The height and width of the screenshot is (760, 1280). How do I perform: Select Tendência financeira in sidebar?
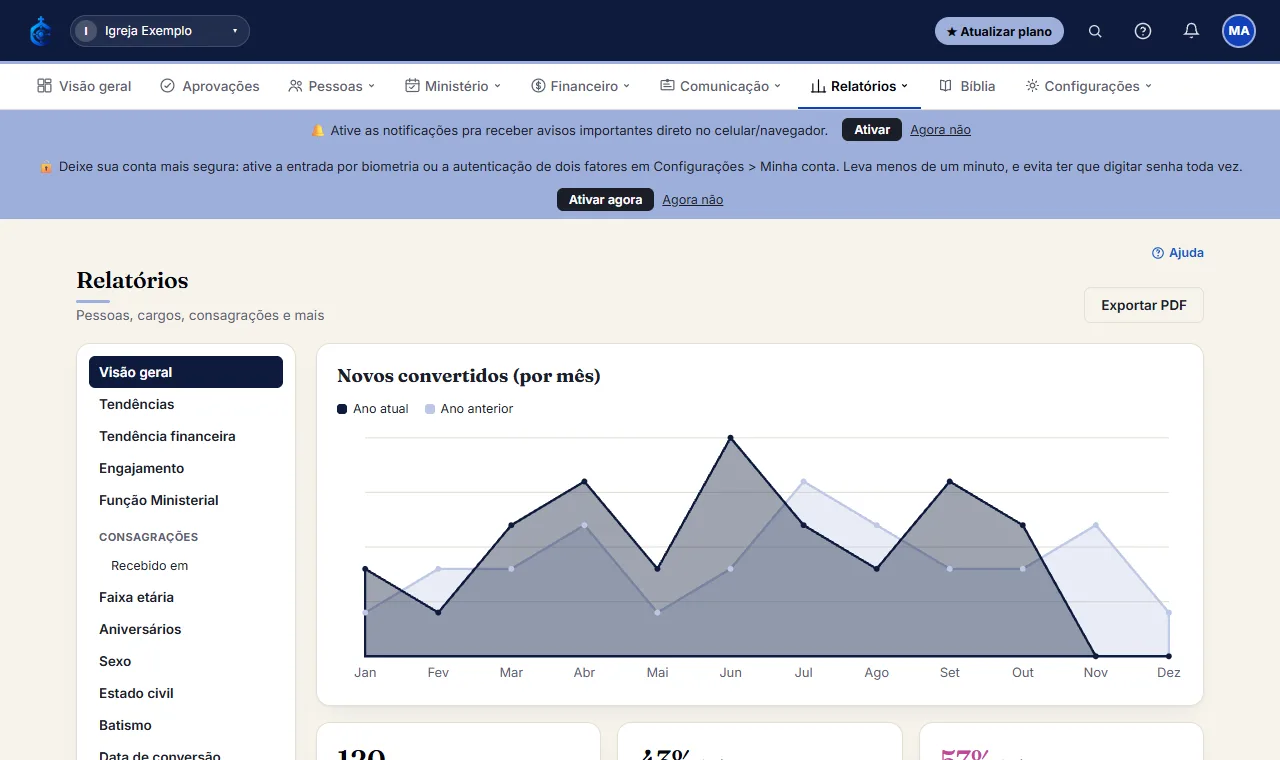pos(186,436)
